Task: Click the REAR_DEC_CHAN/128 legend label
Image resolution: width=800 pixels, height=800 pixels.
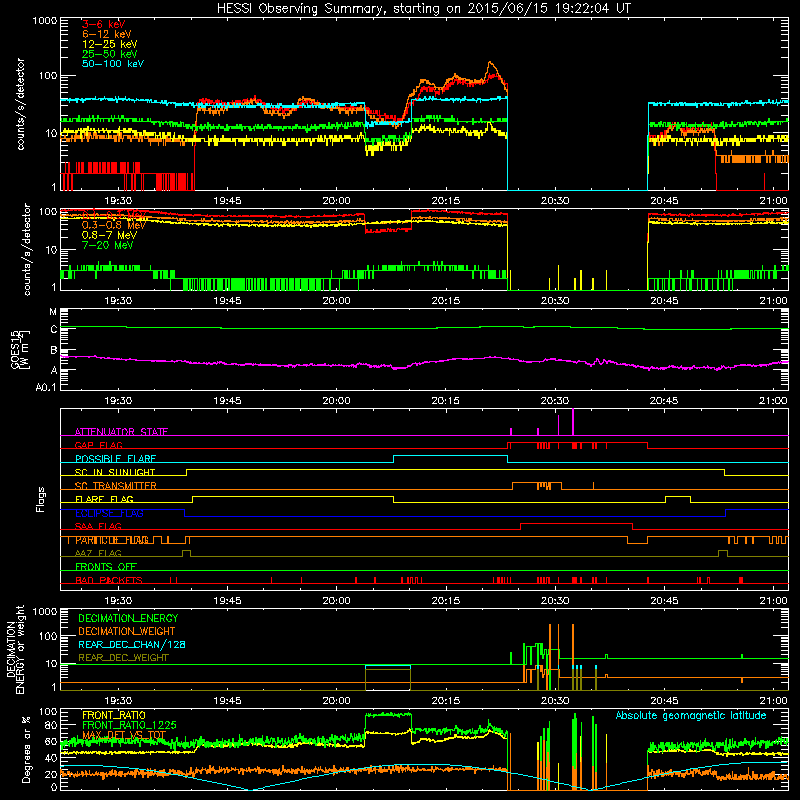Action: point(132,644)
